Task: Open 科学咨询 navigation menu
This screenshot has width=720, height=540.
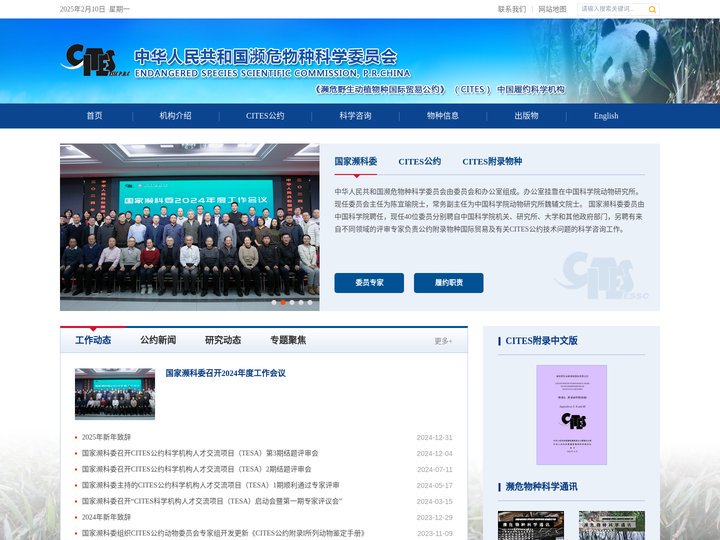Action: click(355, 116)
